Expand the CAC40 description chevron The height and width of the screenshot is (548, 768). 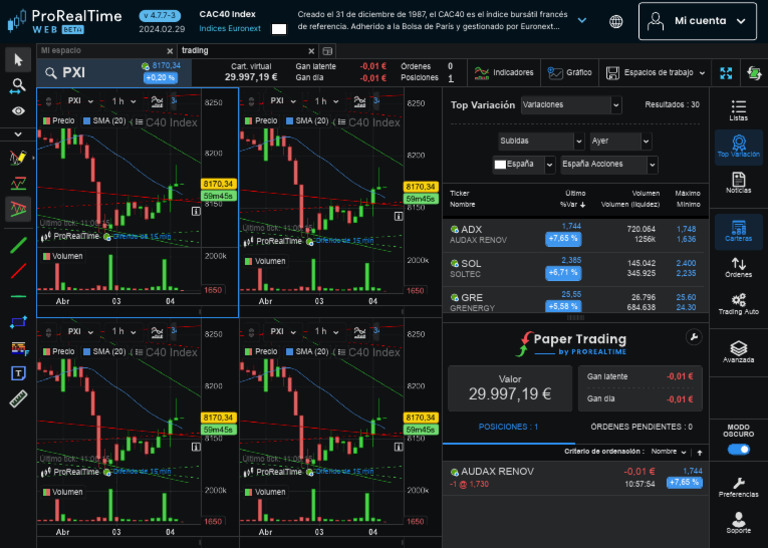click(x=582, y=21)
